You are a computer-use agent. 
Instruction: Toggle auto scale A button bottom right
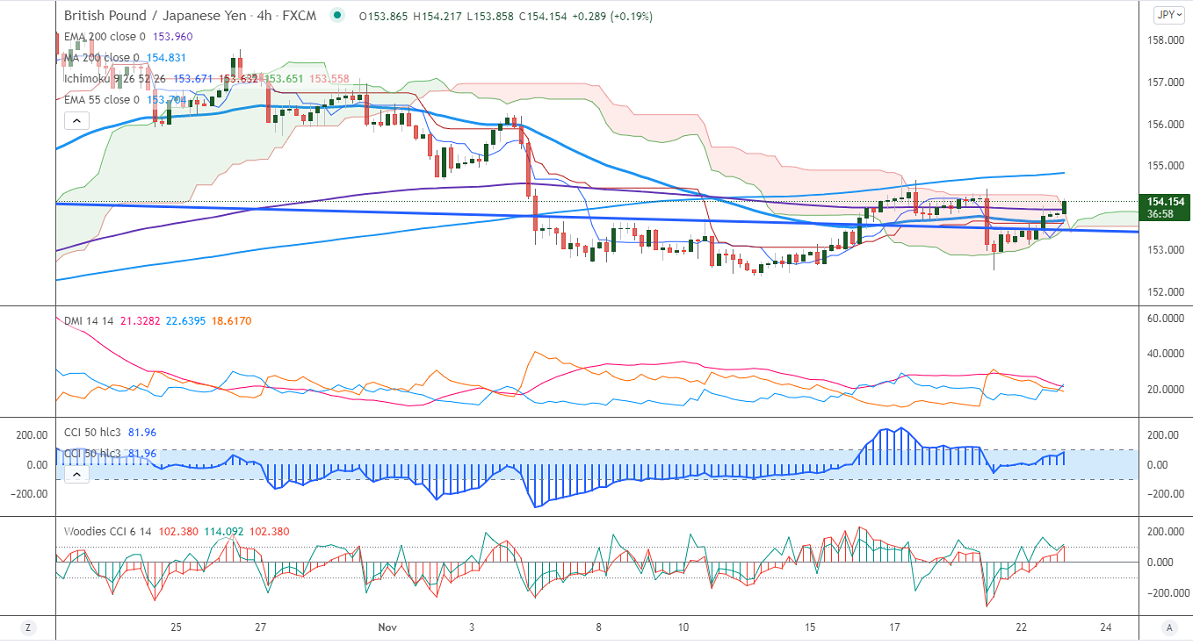pos(1169,627)
